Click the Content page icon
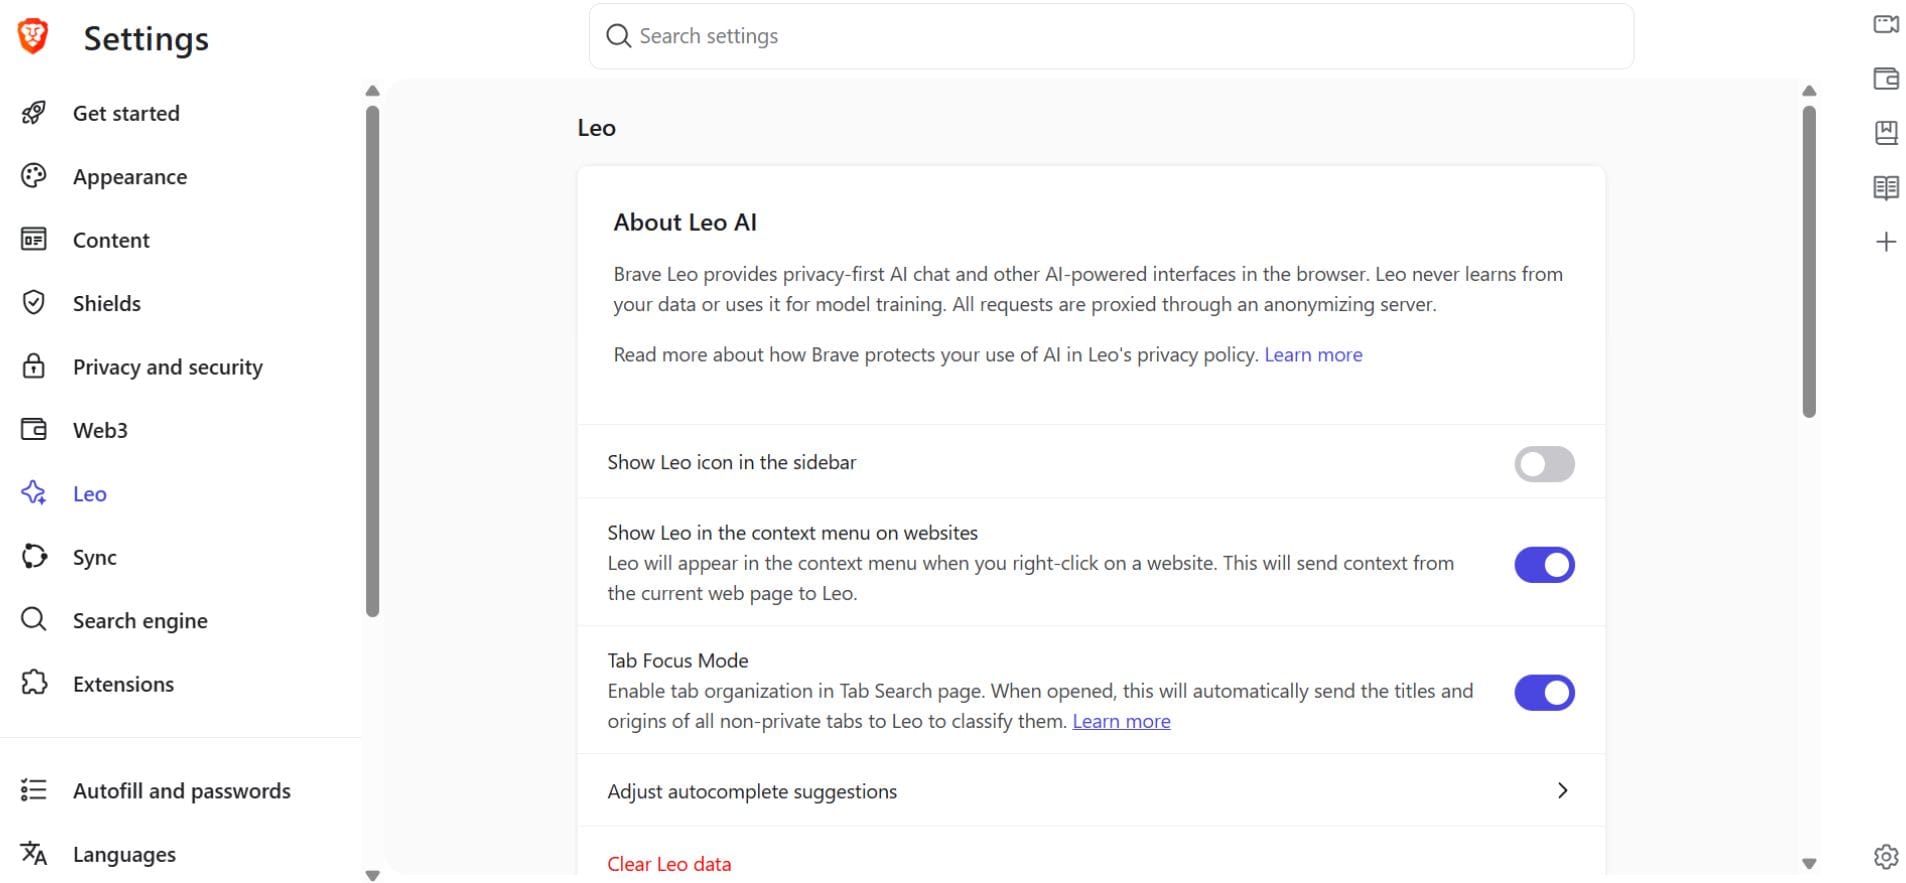 click(34, 239)
